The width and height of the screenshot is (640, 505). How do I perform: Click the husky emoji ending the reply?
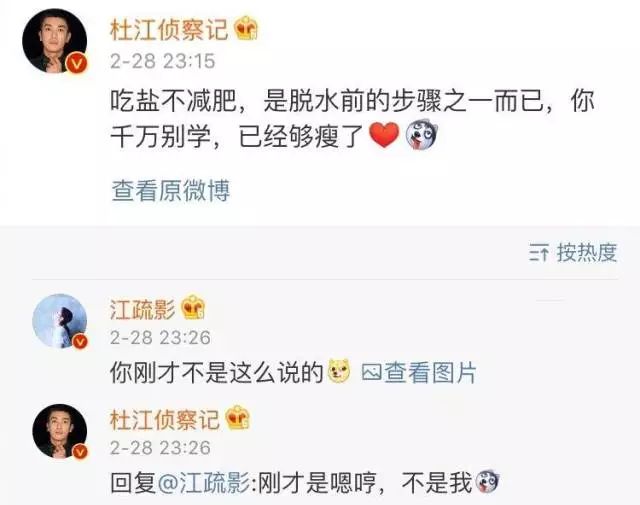(x=487, y=482)
